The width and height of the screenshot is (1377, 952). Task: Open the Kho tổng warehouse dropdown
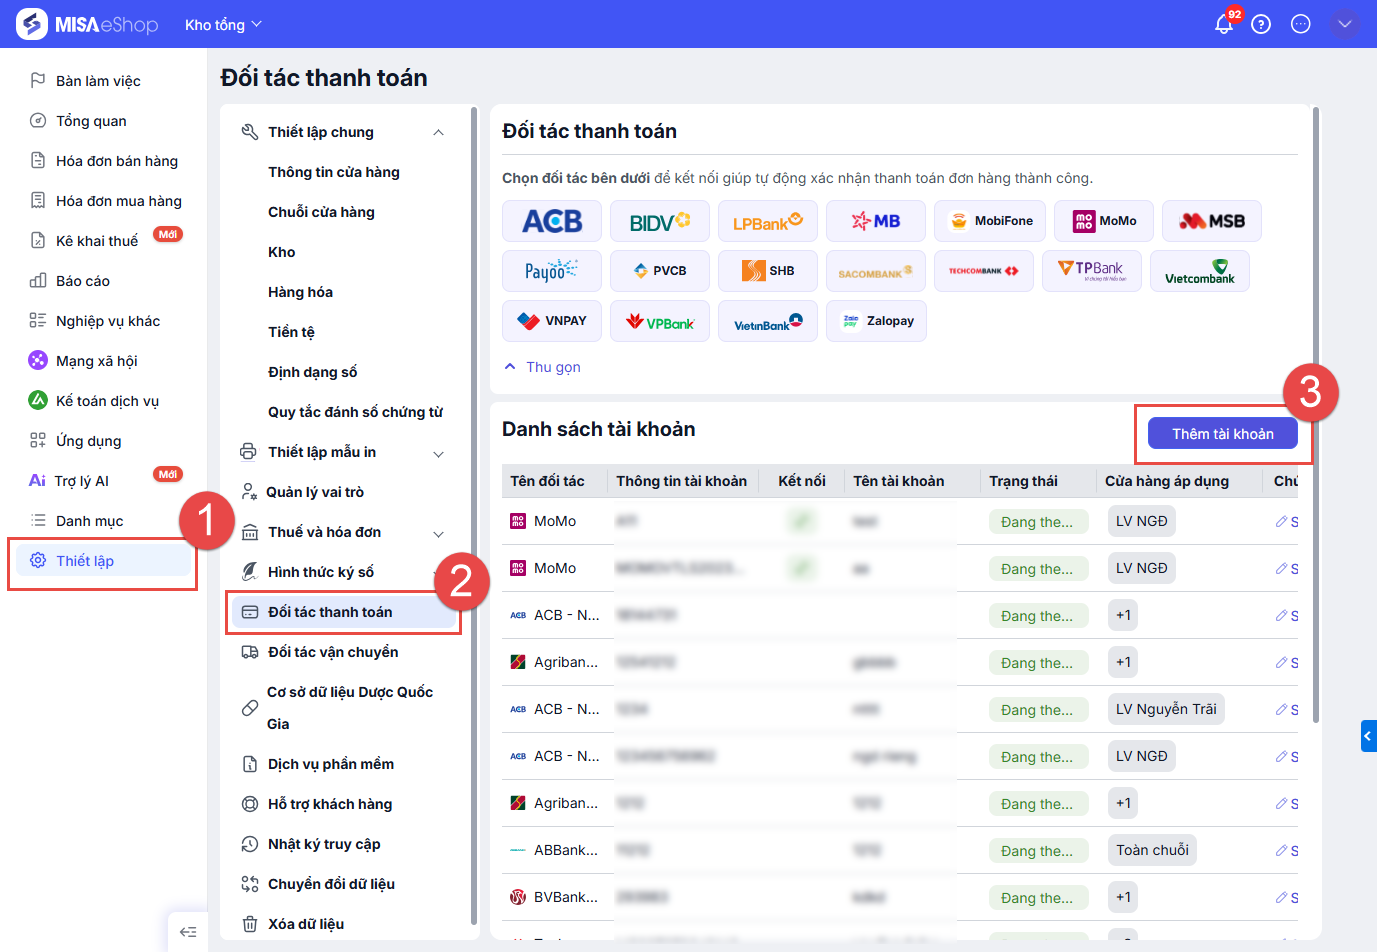point(223,24)
